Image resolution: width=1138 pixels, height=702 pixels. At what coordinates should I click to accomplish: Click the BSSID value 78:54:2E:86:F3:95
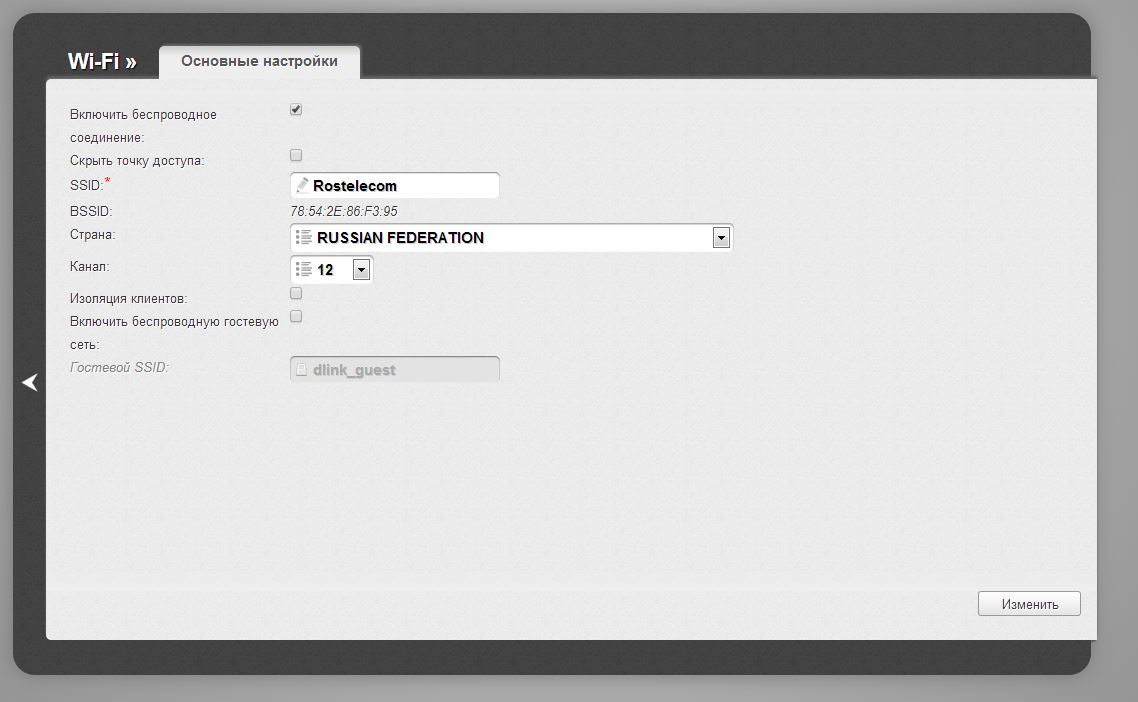pyautogui.click(x=344, y=211)
